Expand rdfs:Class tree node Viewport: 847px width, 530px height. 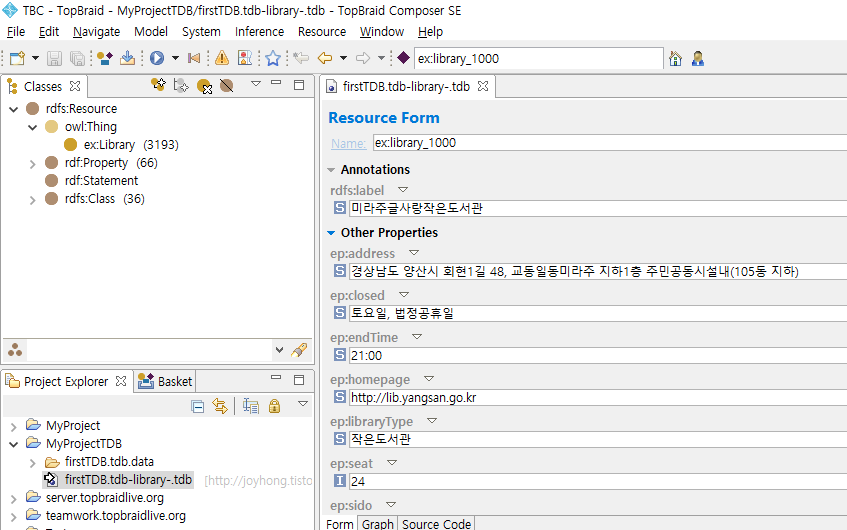(32, 200)
